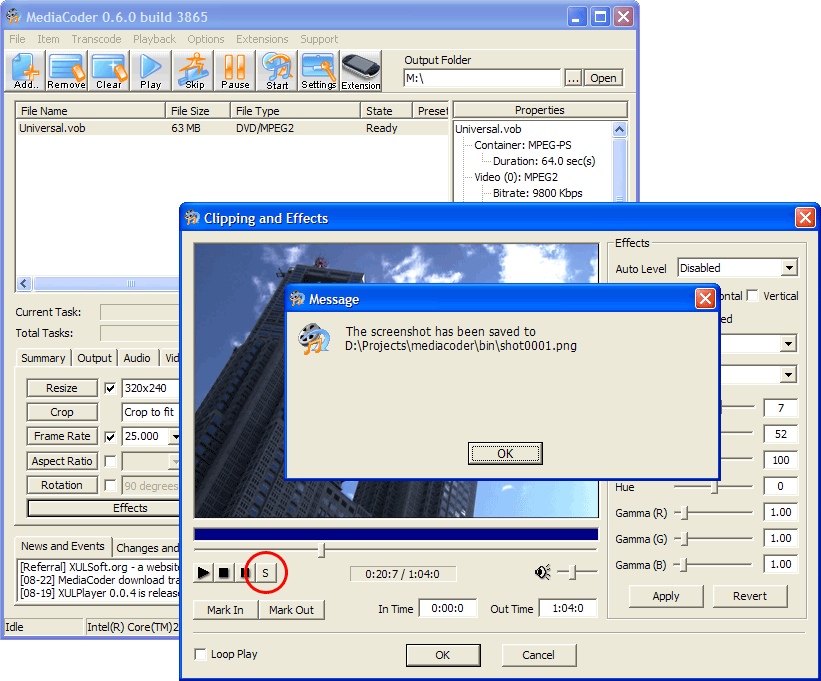821x681 pixels.
Task: Switch to the Audio tab
Action: (x=137, y=358)
